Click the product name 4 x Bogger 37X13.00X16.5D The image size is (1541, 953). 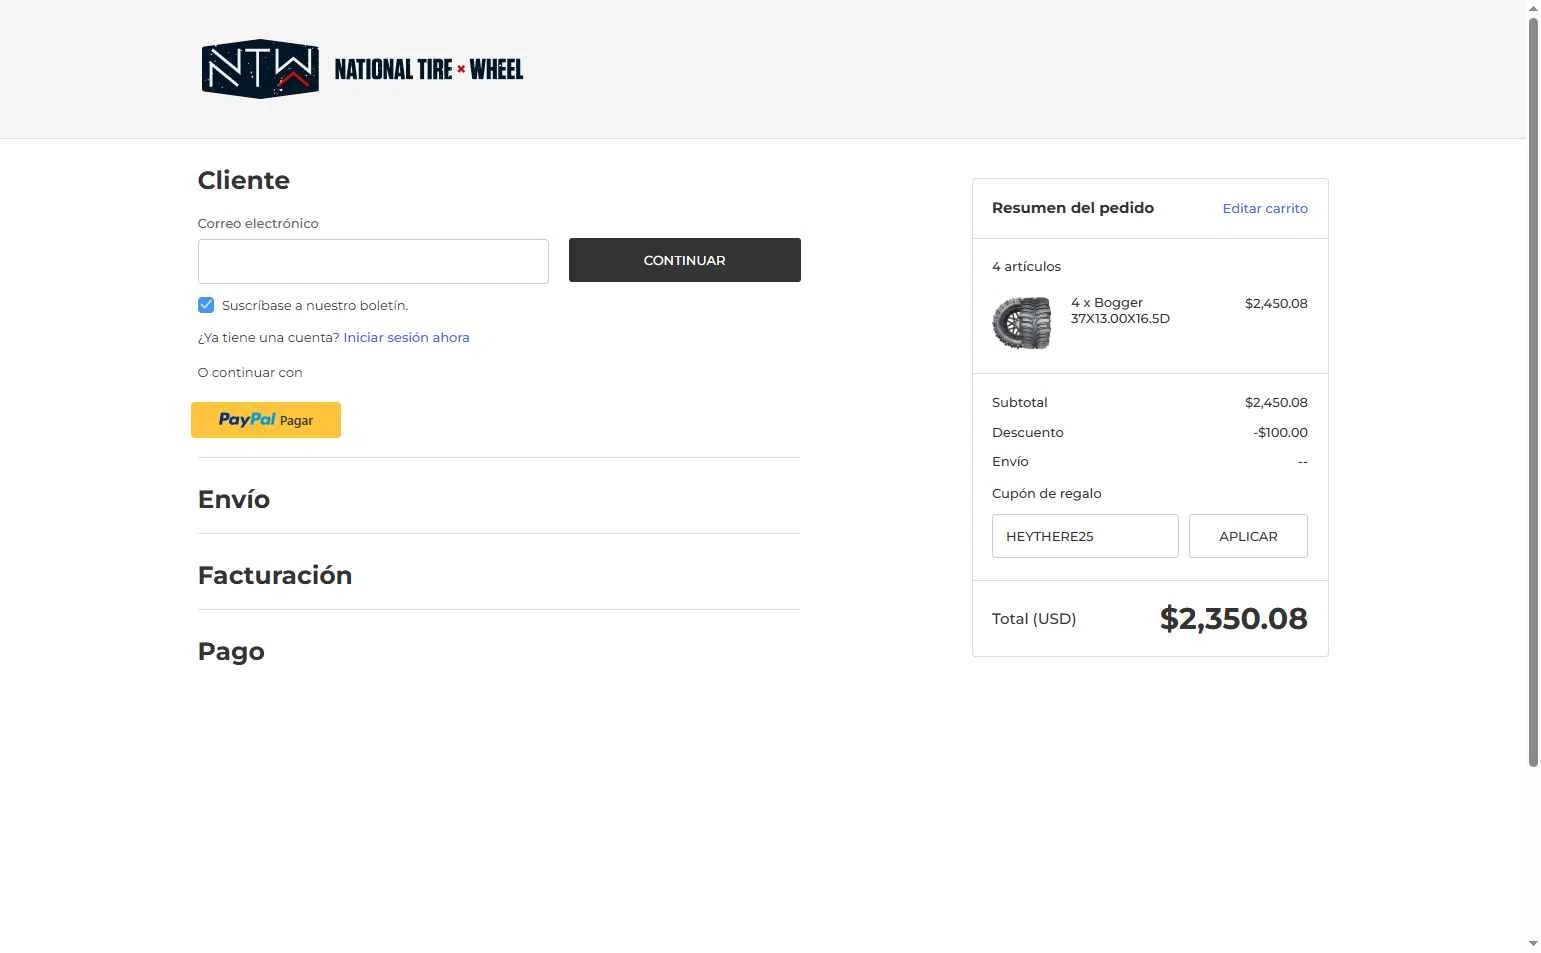click(1120, 310)
